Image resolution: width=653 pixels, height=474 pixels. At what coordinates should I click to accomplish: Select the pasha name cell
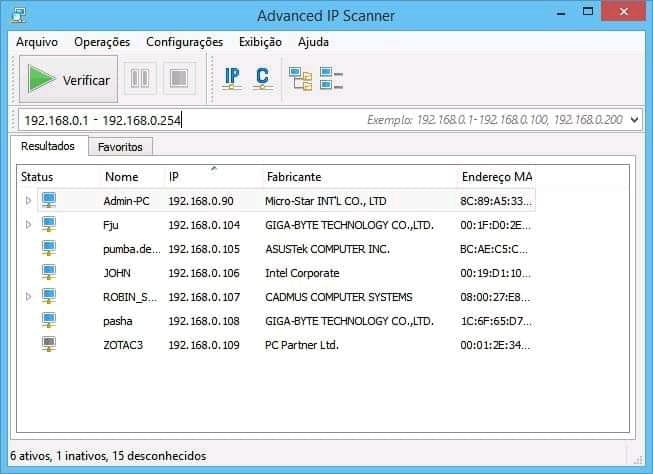(118, 321)
